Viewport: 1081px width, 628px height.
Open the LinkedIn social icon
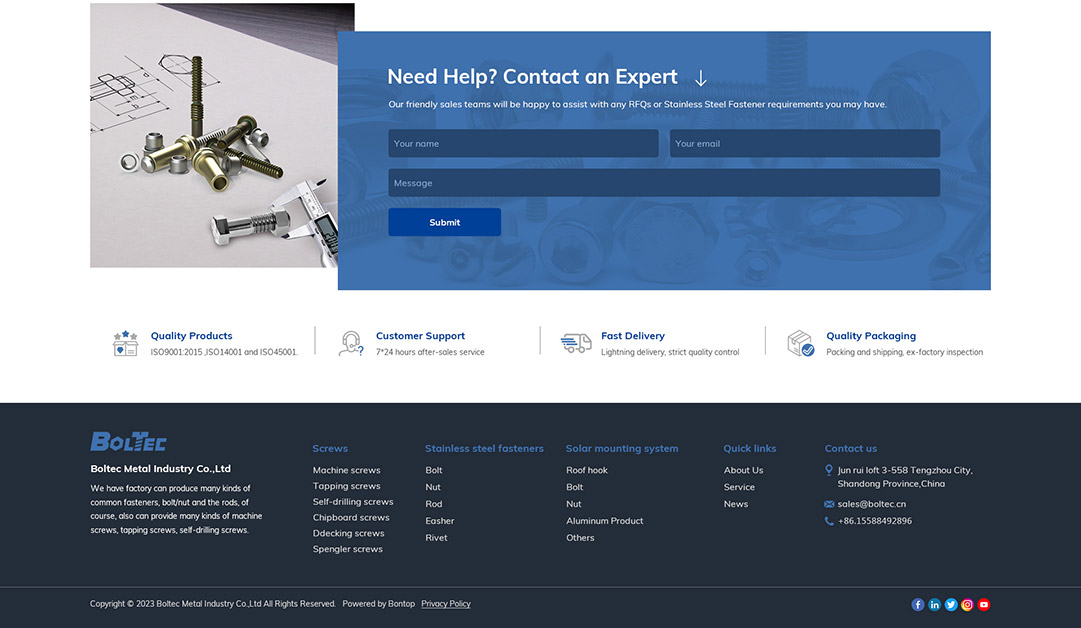tap(934, 604)
